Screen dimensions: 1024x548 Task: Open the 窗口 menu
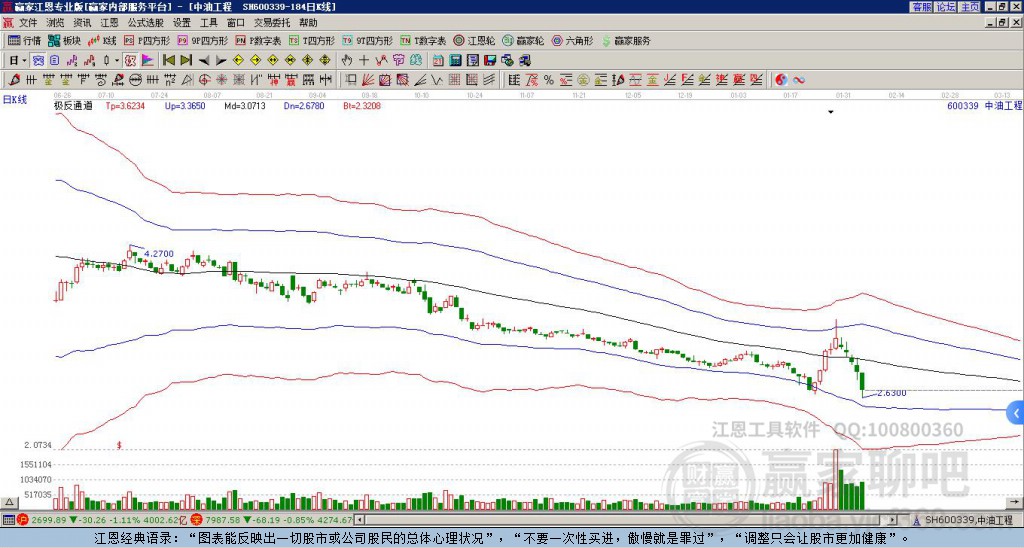(x=236, y=23)
